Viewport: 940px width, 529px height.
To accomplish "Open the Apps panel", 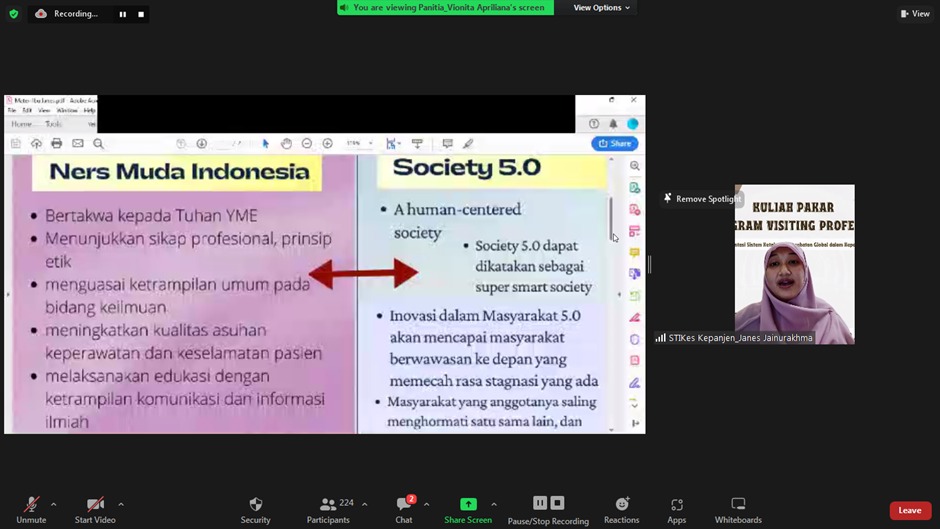I will click(x=676, y=505).
